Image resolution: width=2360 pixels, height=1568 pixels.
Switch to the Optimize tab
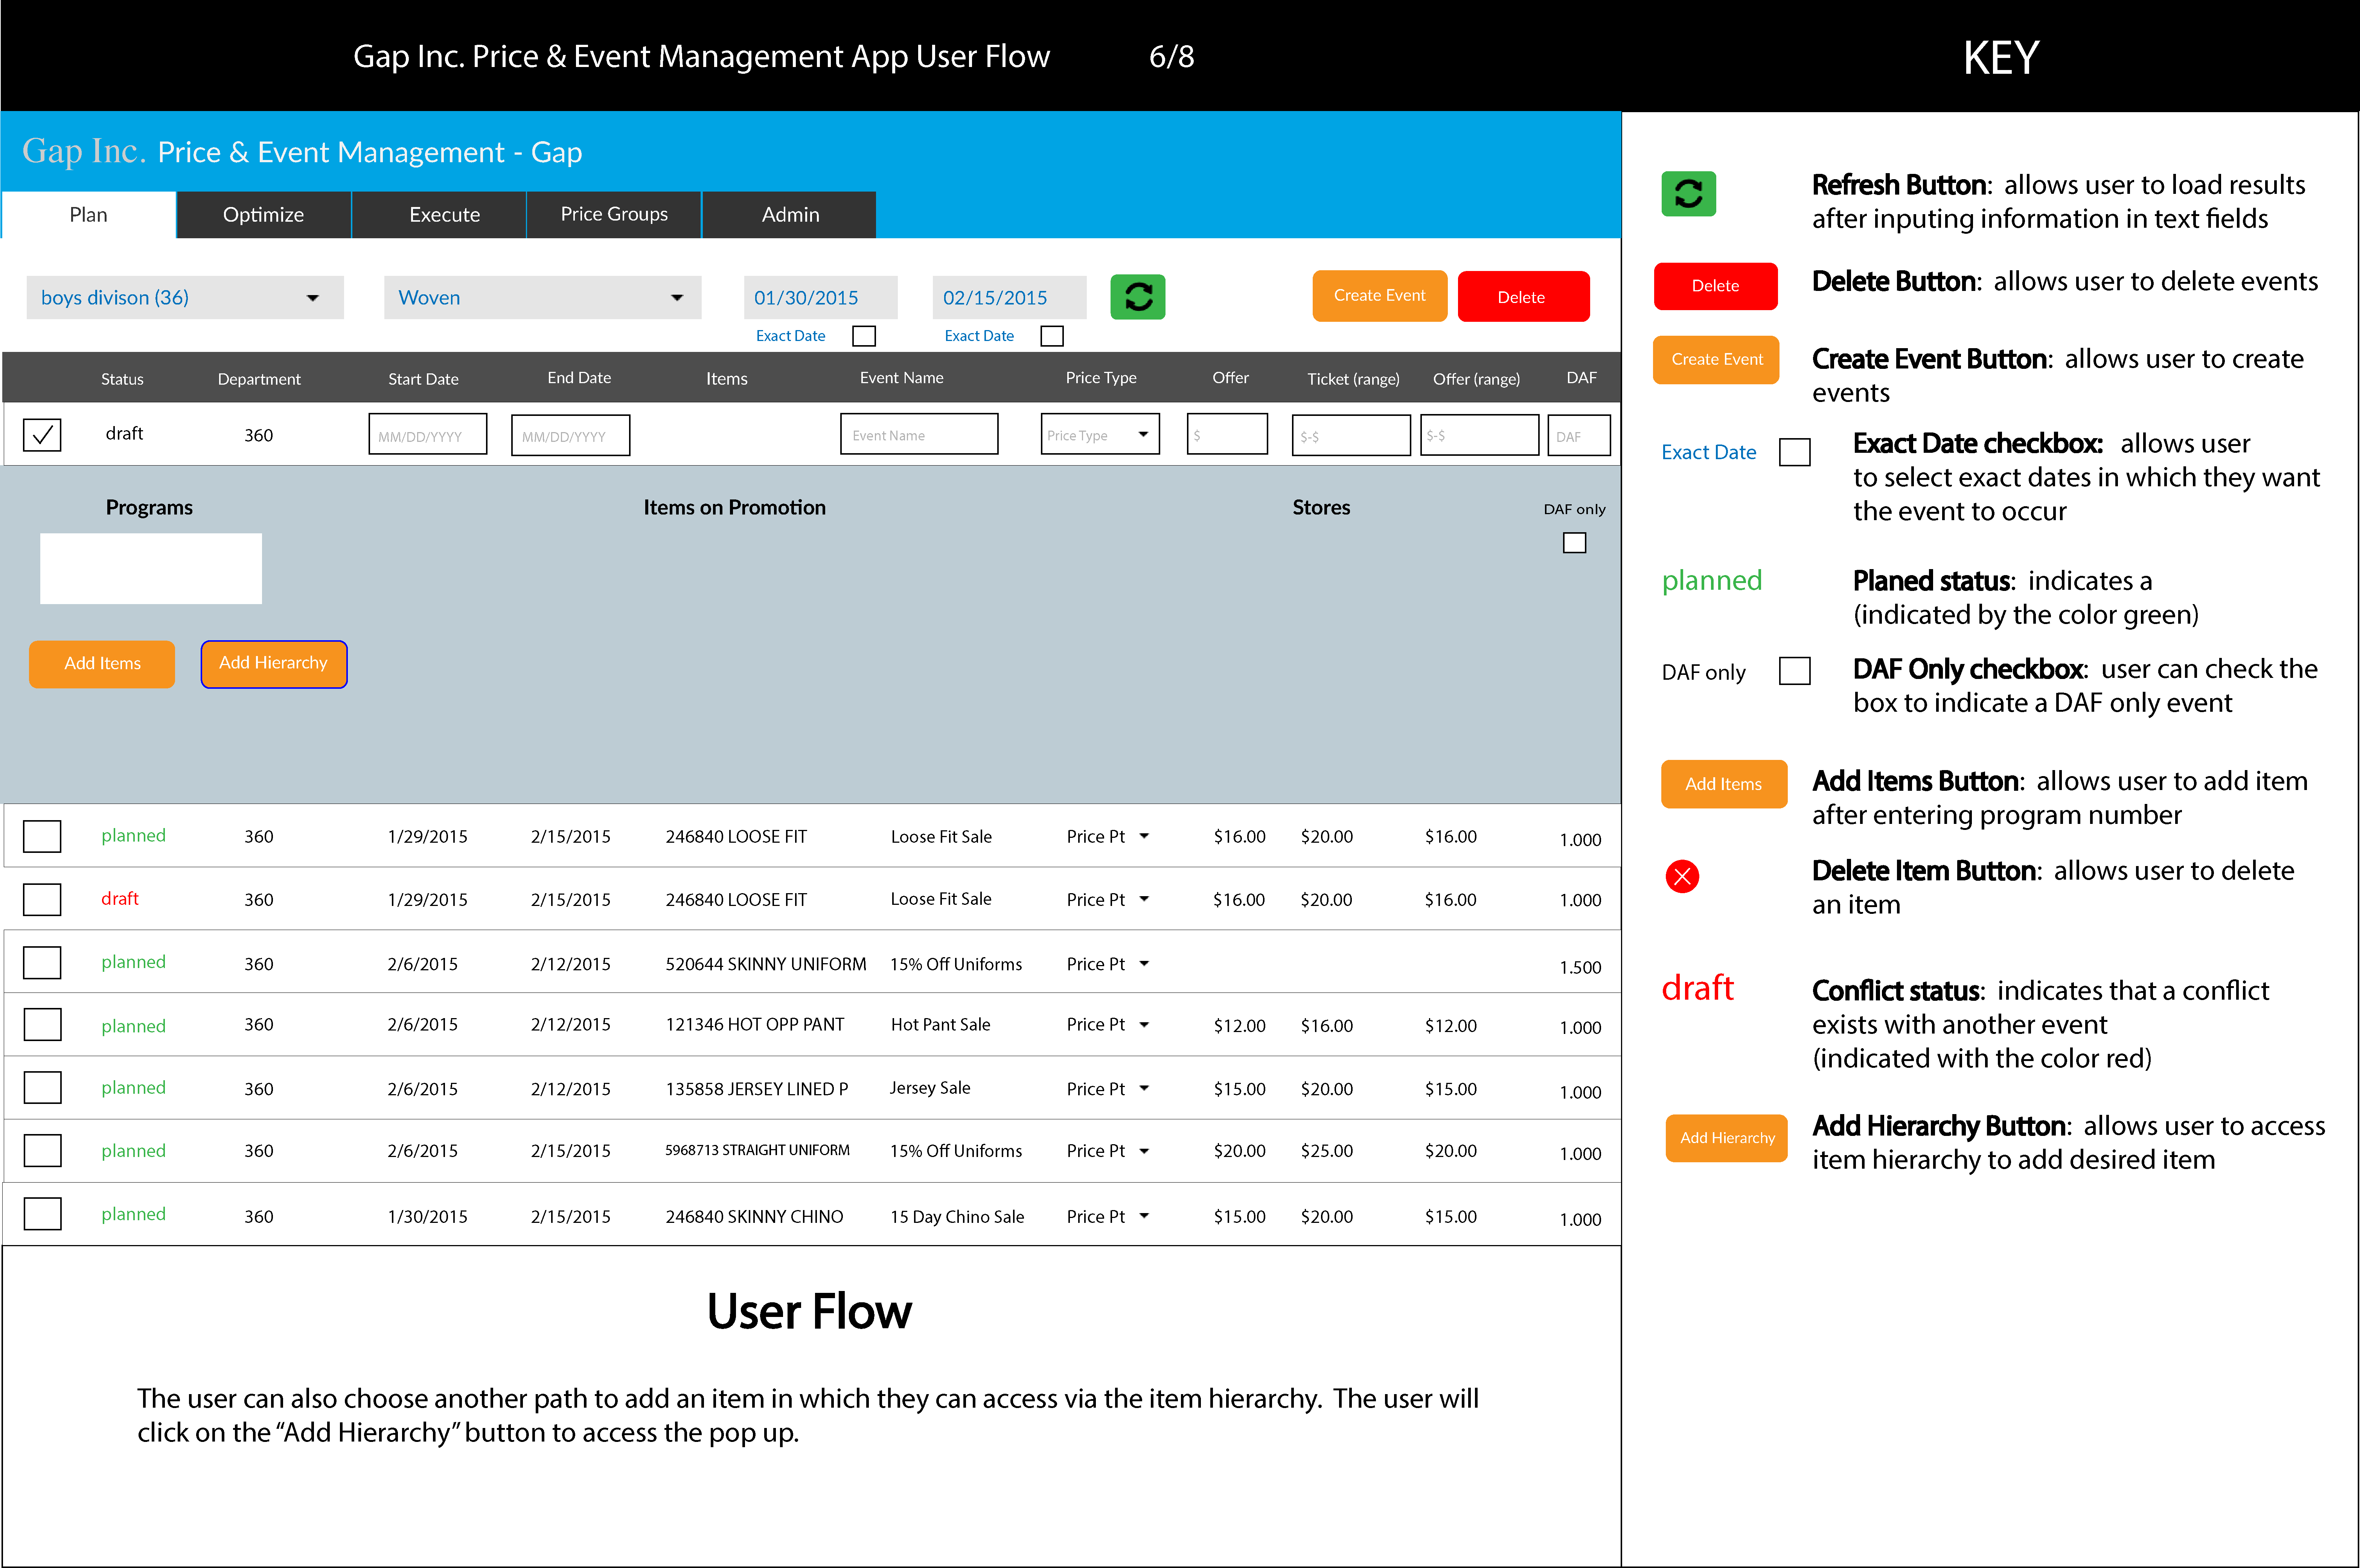(x=263, y=215)
